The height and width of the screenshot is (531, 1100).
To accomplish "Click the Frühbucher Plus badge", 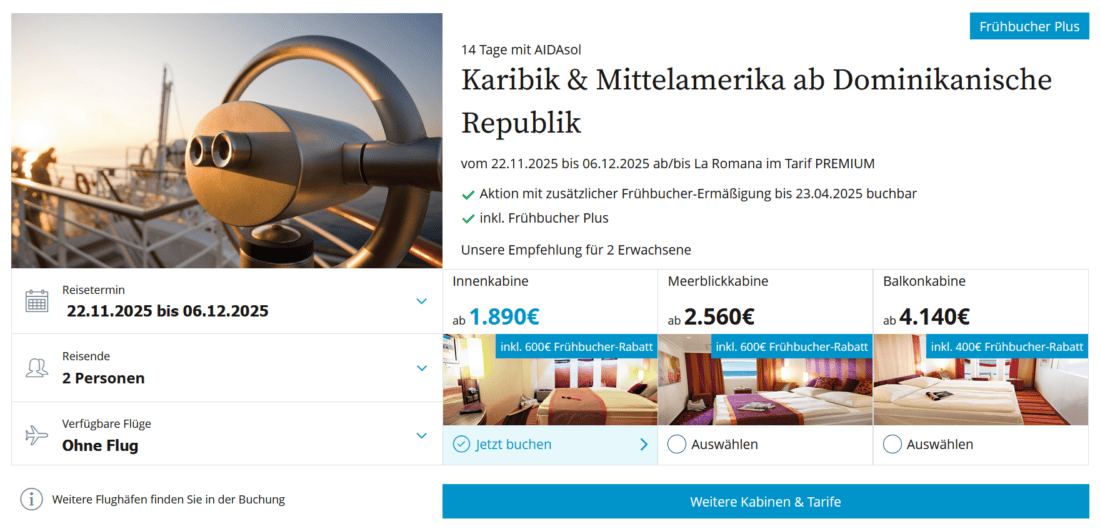I will point(1029,27).
